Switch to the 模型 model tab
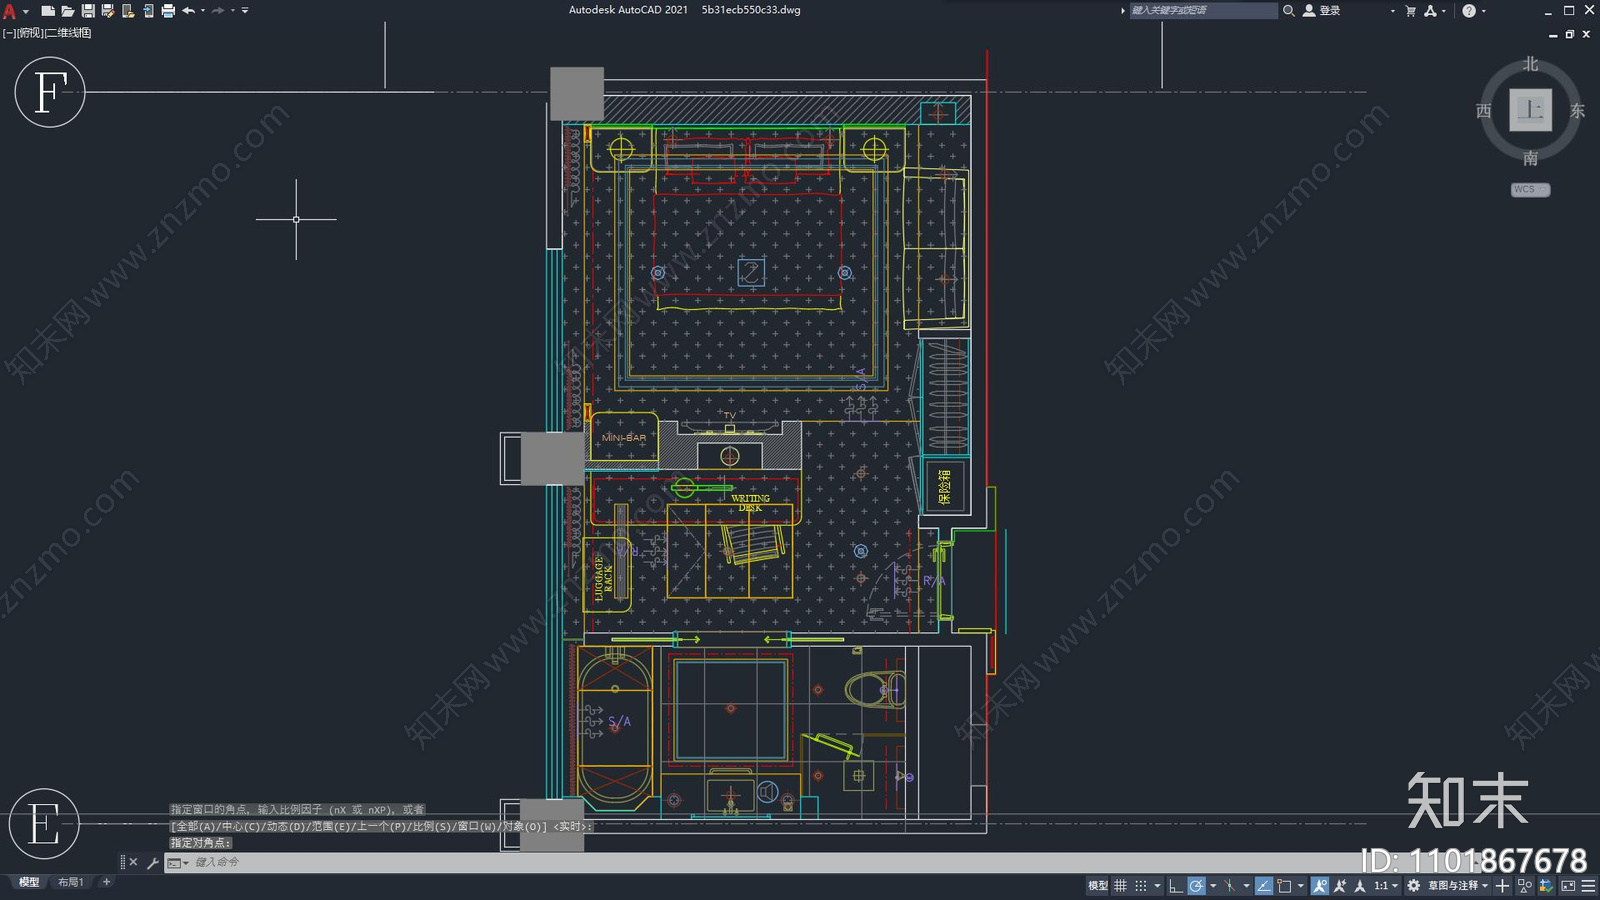This screenshot has height=900, width=1600. click(x=29, y=882)
